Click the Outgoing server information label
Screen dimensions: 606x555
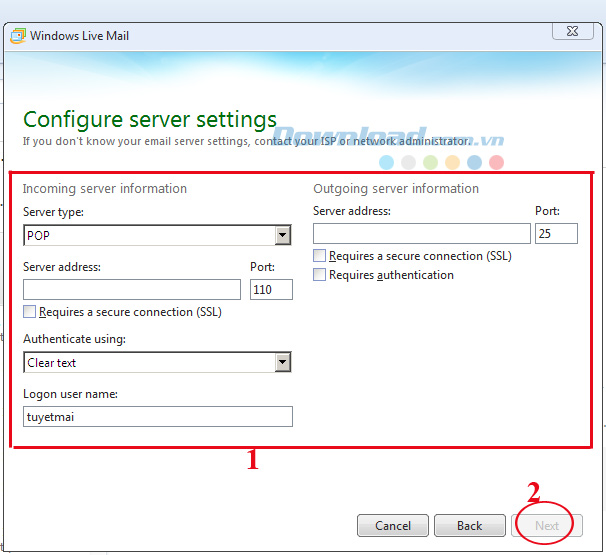tap(396, 189)
